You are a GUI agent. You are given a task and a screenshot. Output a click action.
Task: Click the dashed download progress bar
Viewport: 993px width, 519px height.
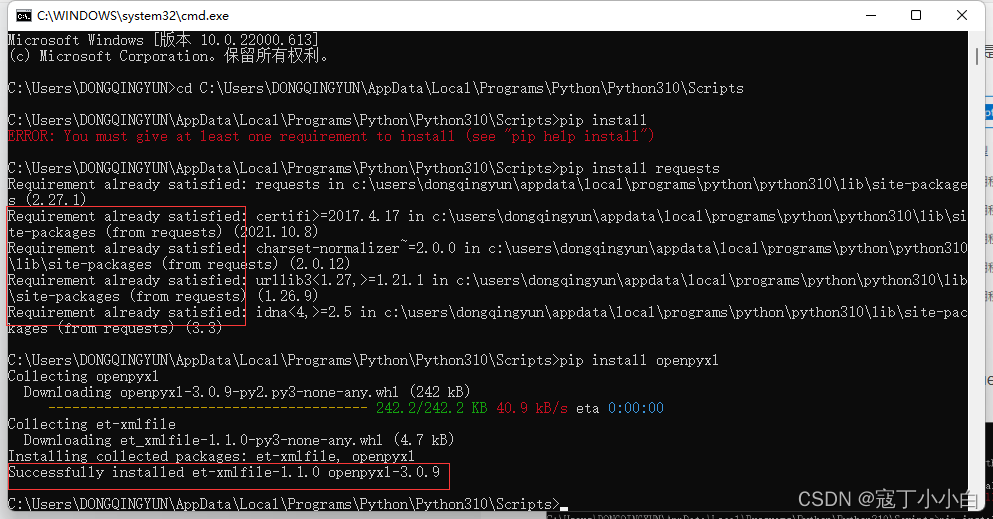208,408
